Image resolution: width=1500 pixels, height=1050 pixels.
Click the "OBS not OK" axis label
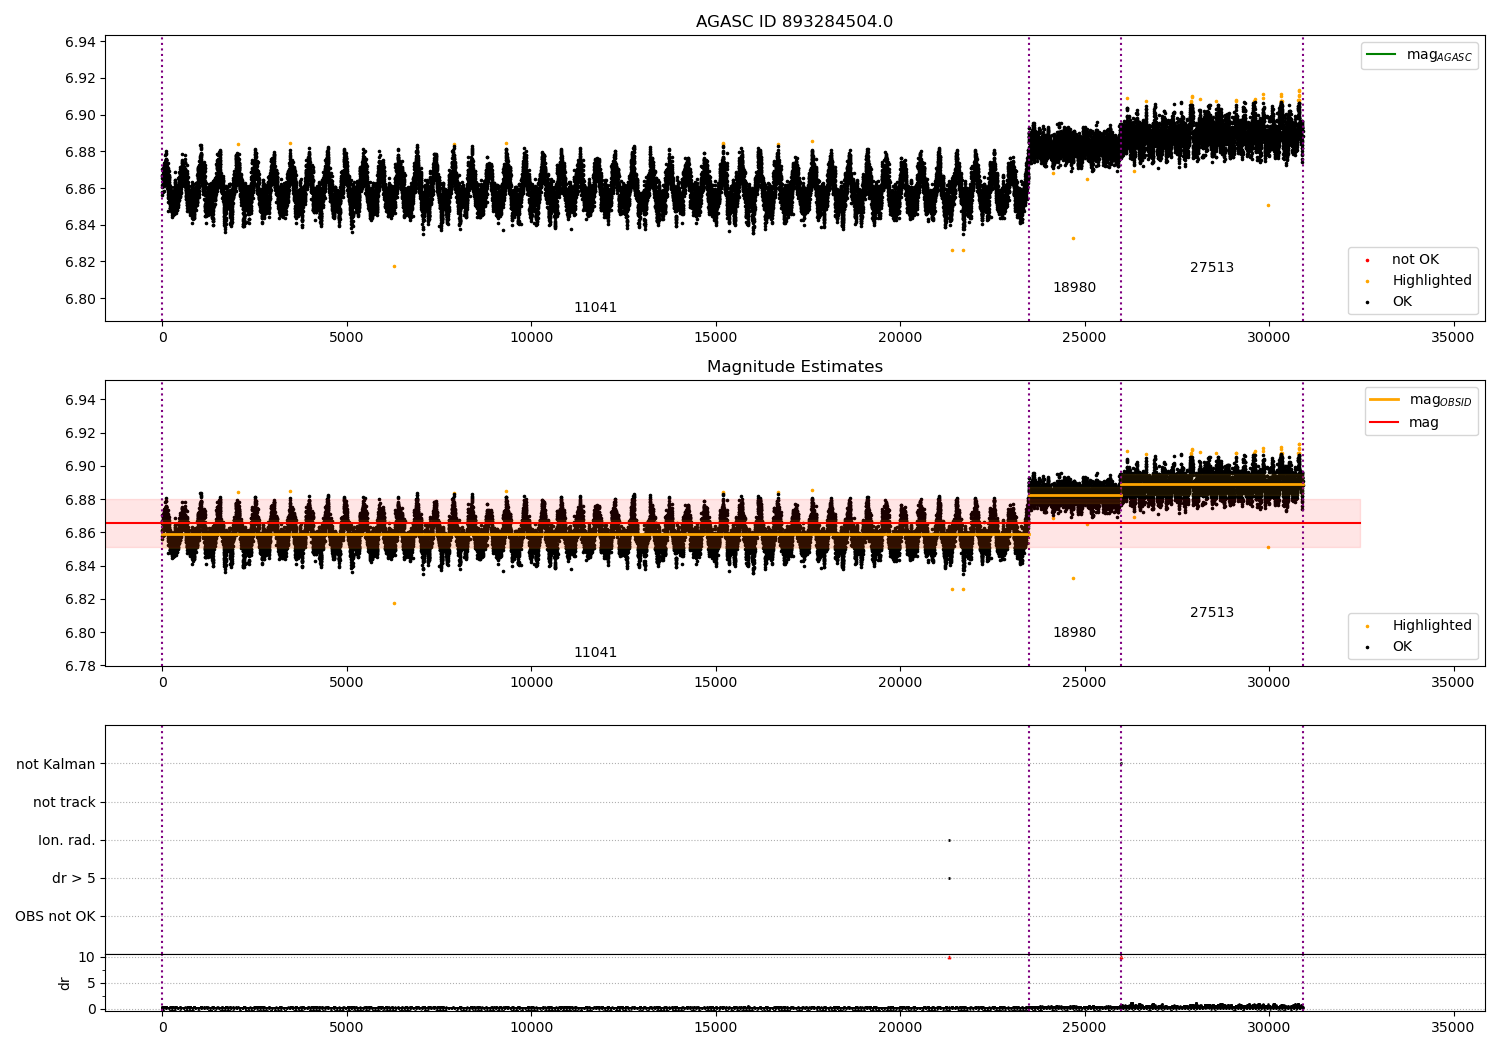tap(55, 916)
